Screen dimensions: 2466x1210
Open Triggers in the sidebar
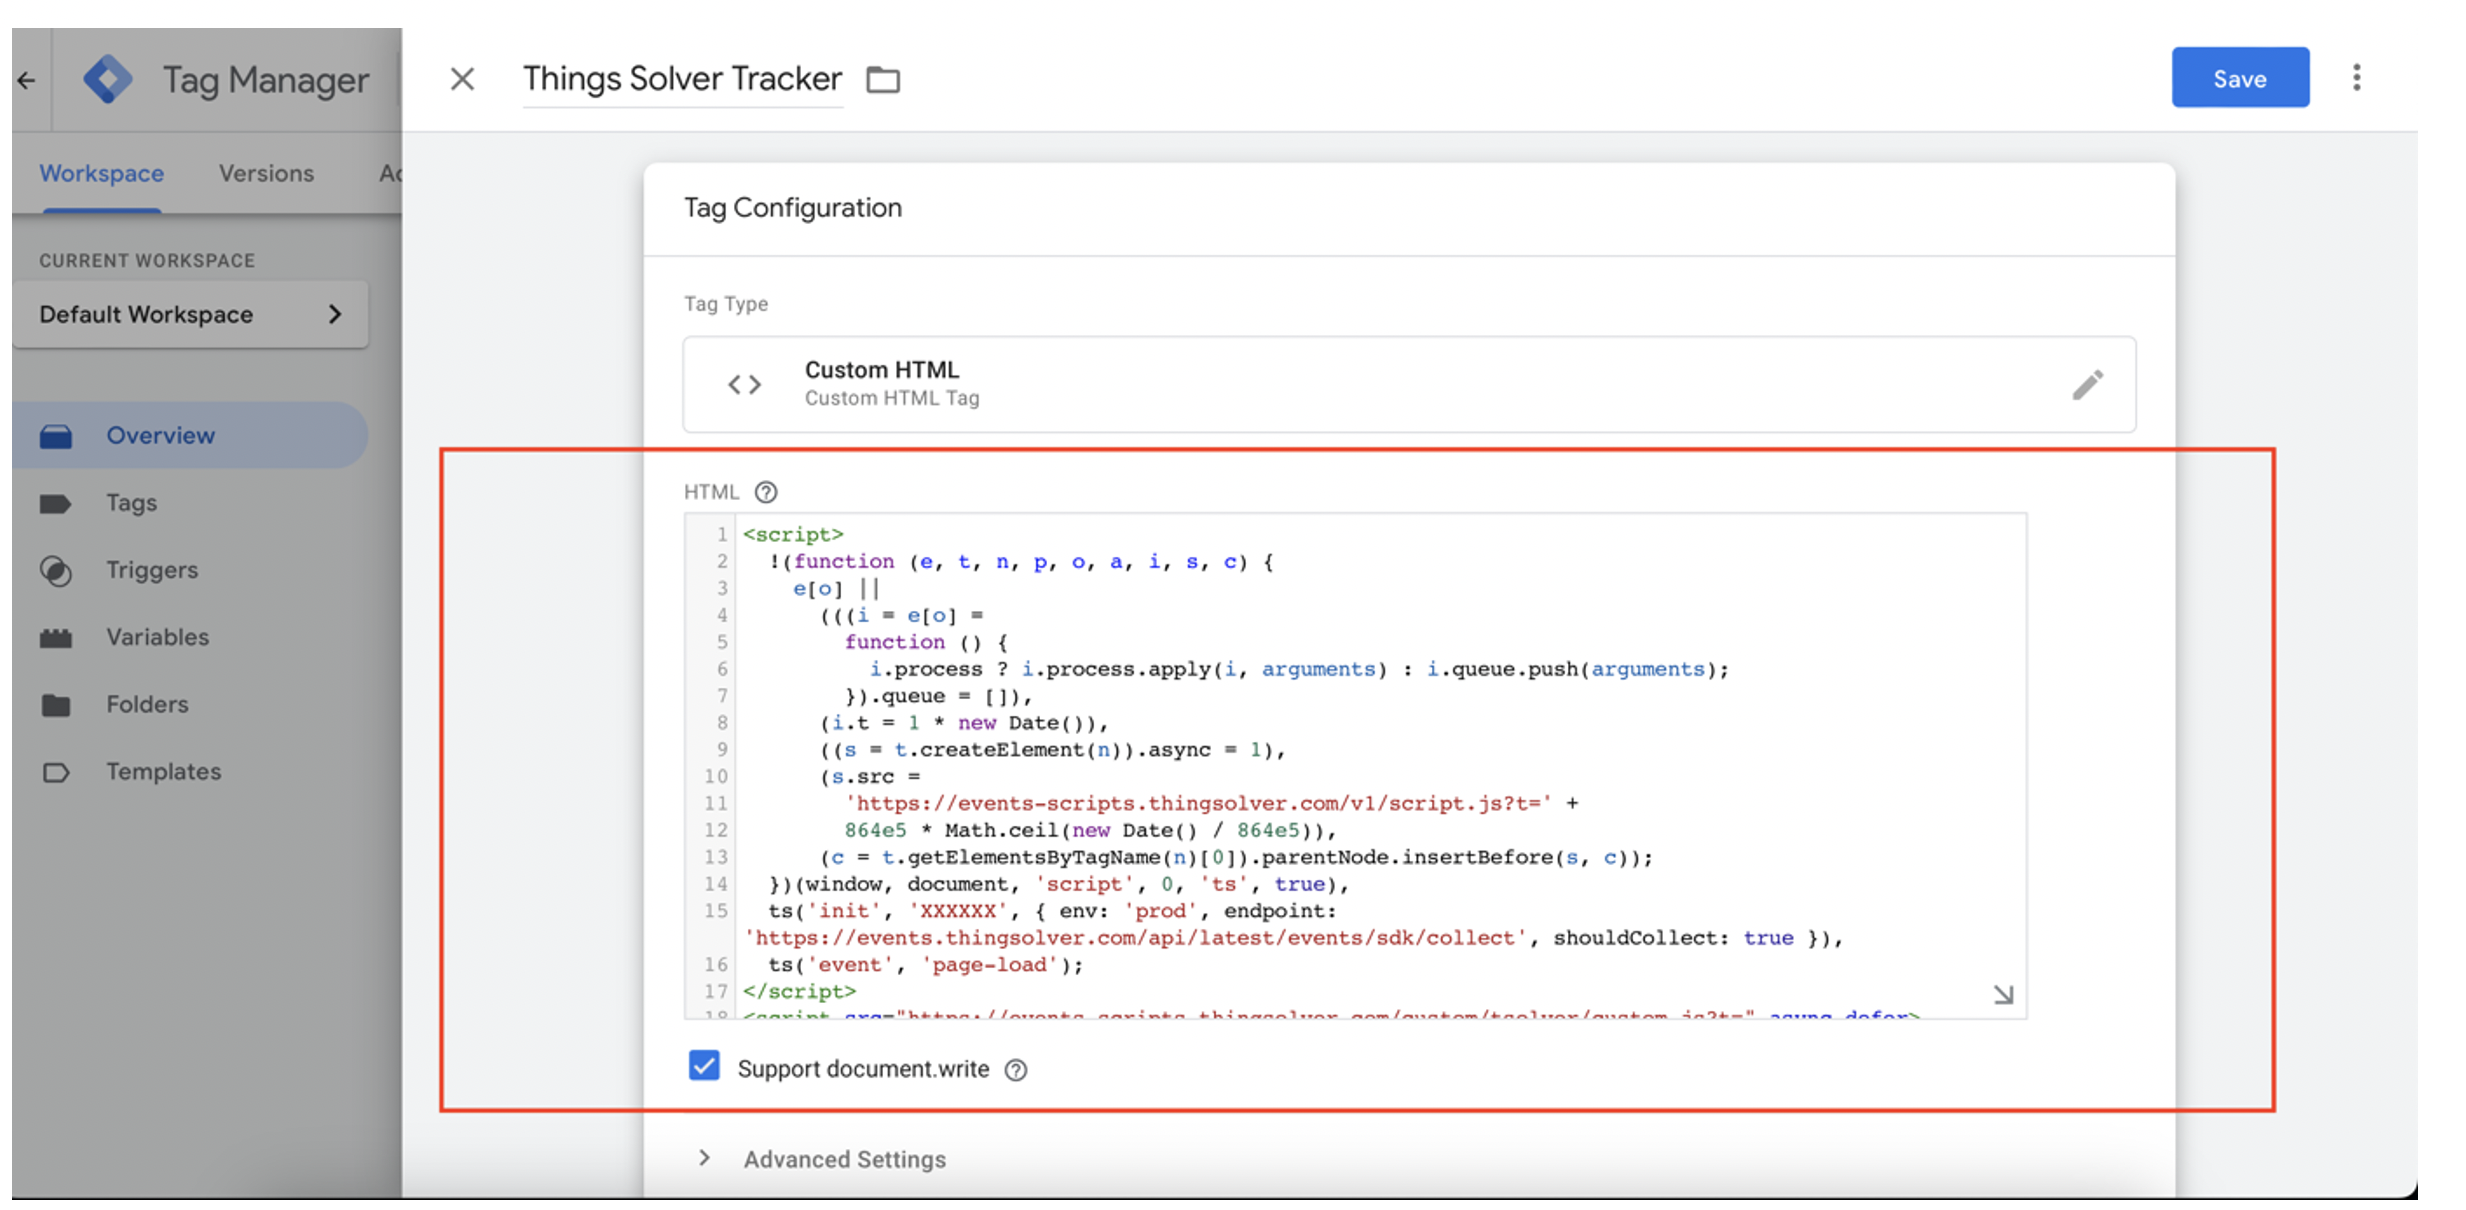pyautogui.click(x=152, y=570)
